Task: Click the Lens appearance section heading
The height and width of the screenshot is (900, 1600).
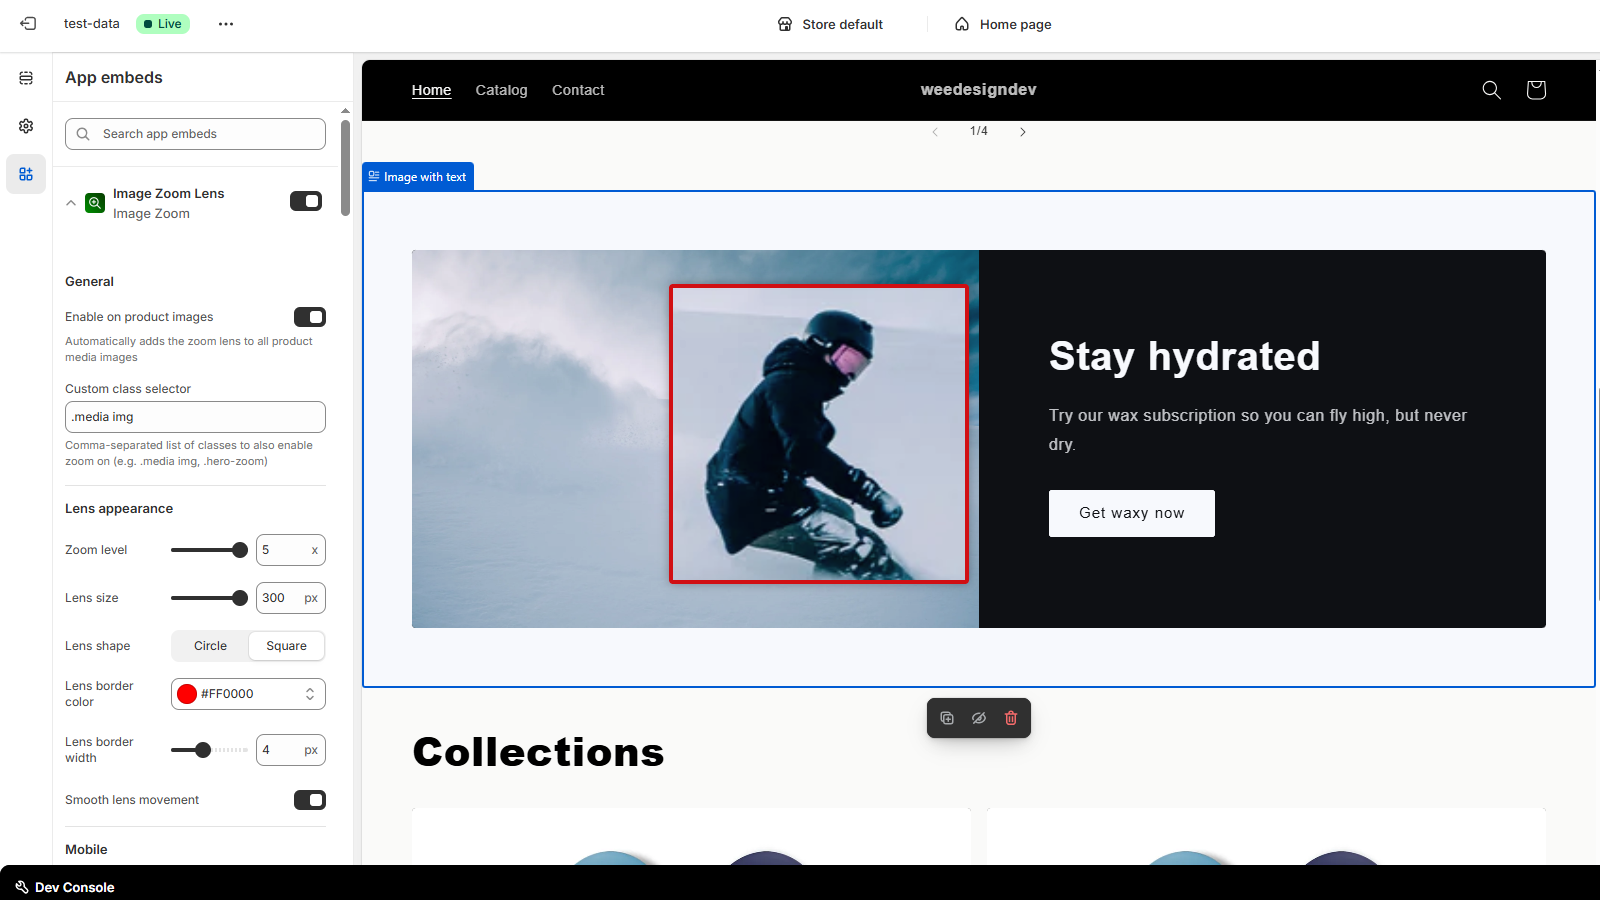Action: 119,509
